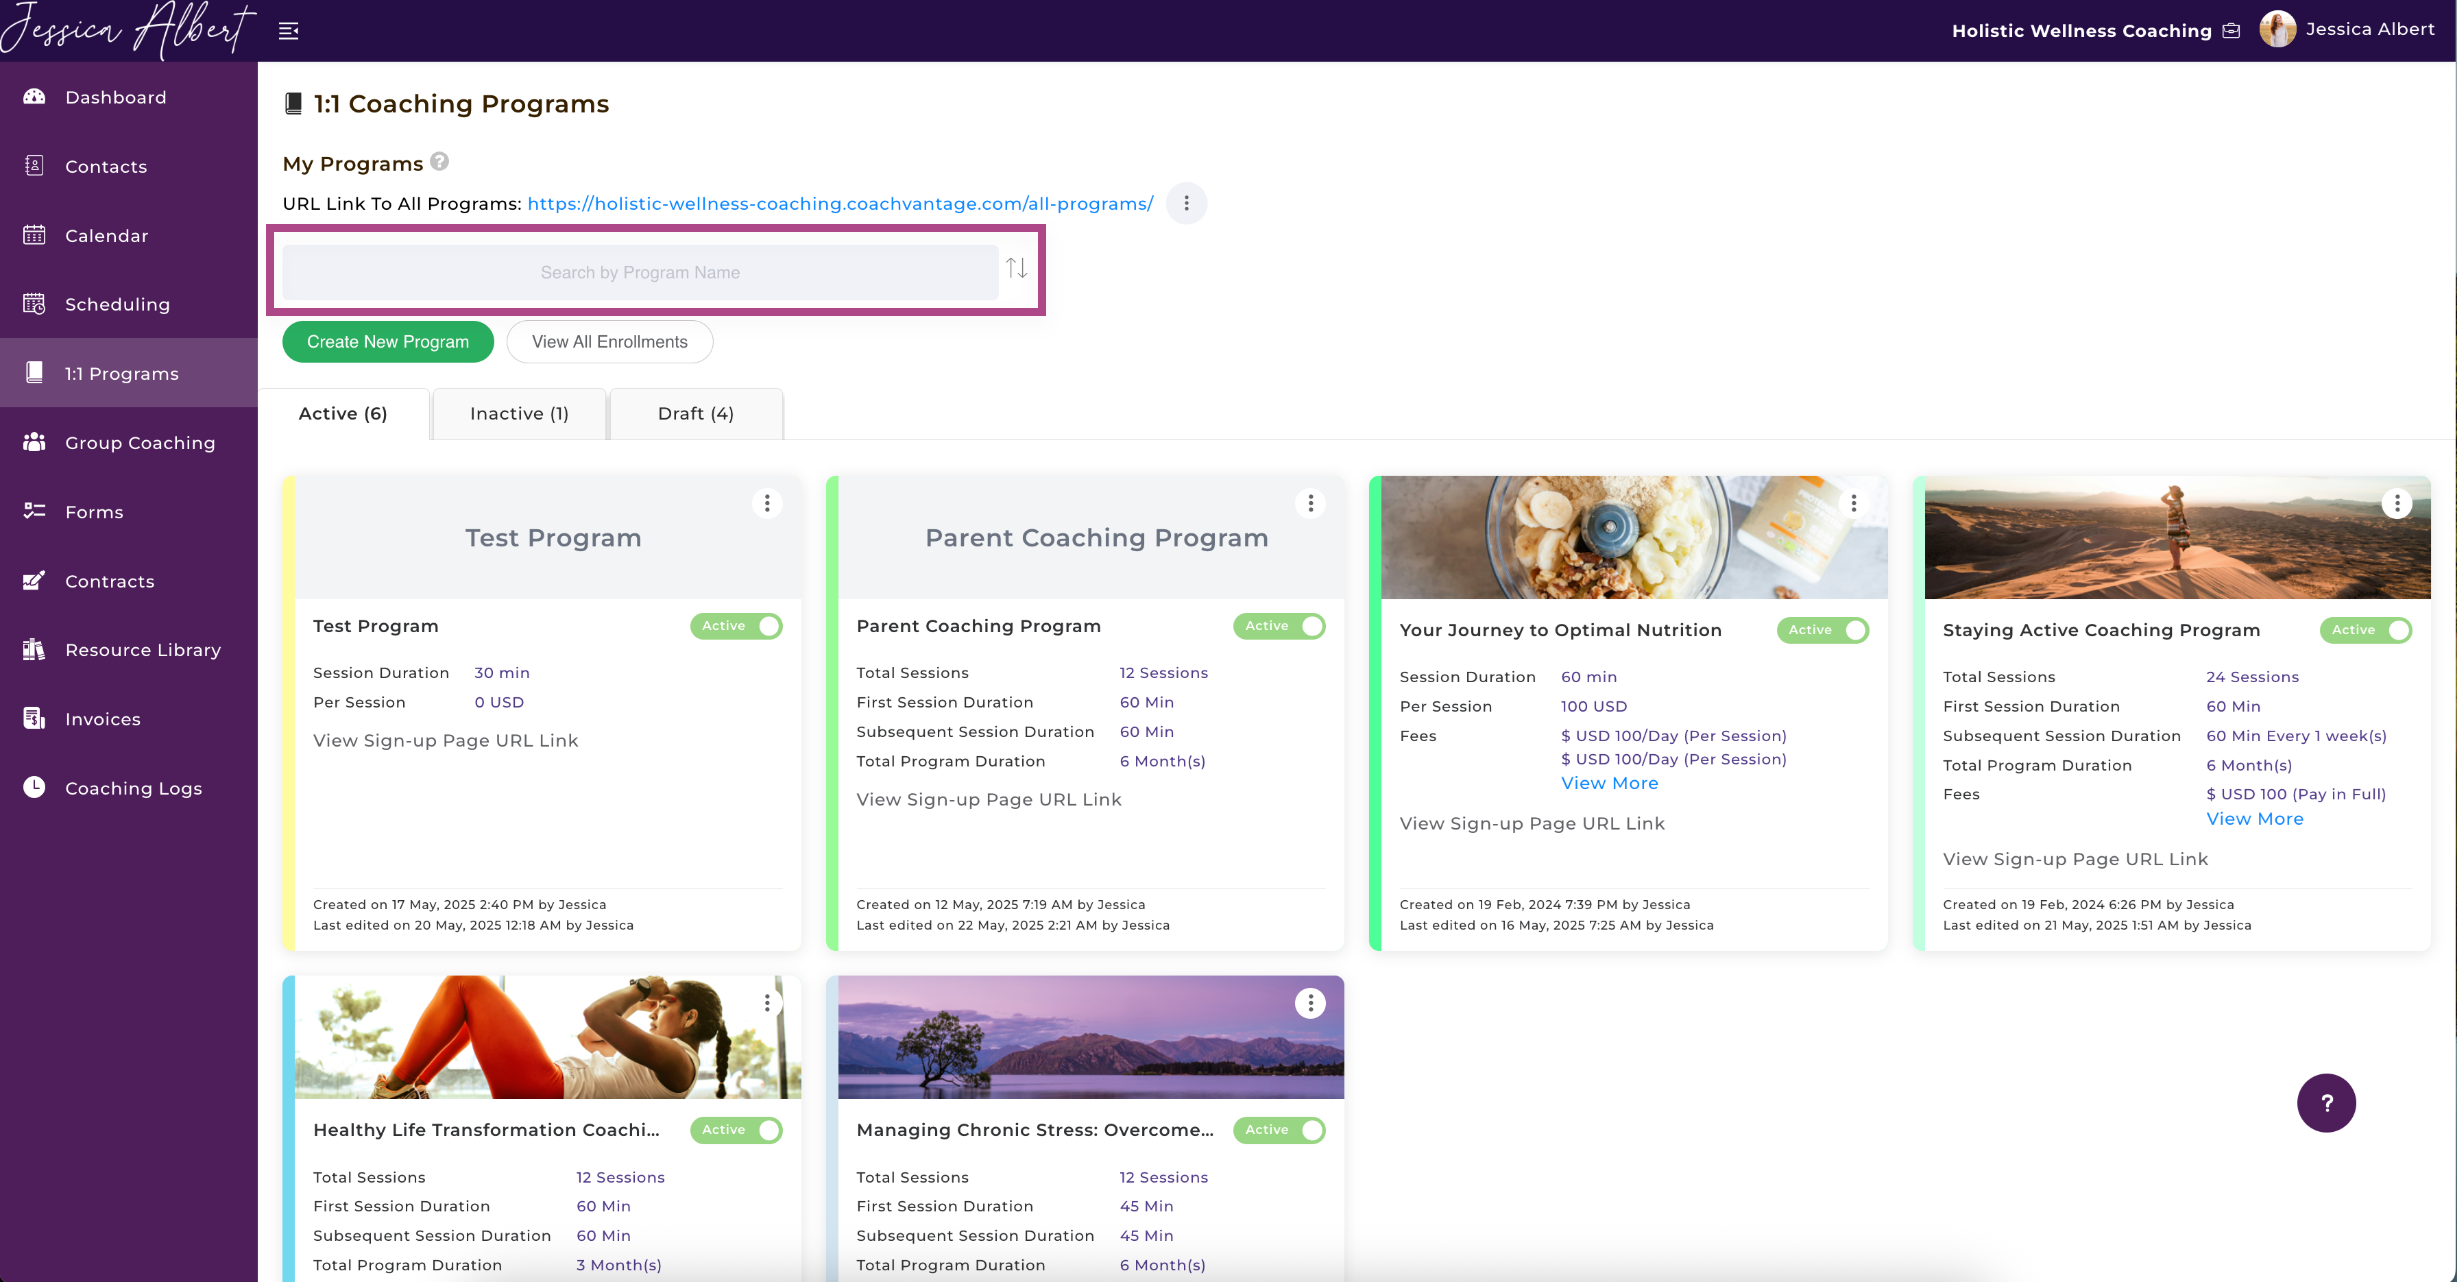Click the Coaching Logs clock icon
The height and width of the screenshot is (1282, 2457).
[34, 787]
